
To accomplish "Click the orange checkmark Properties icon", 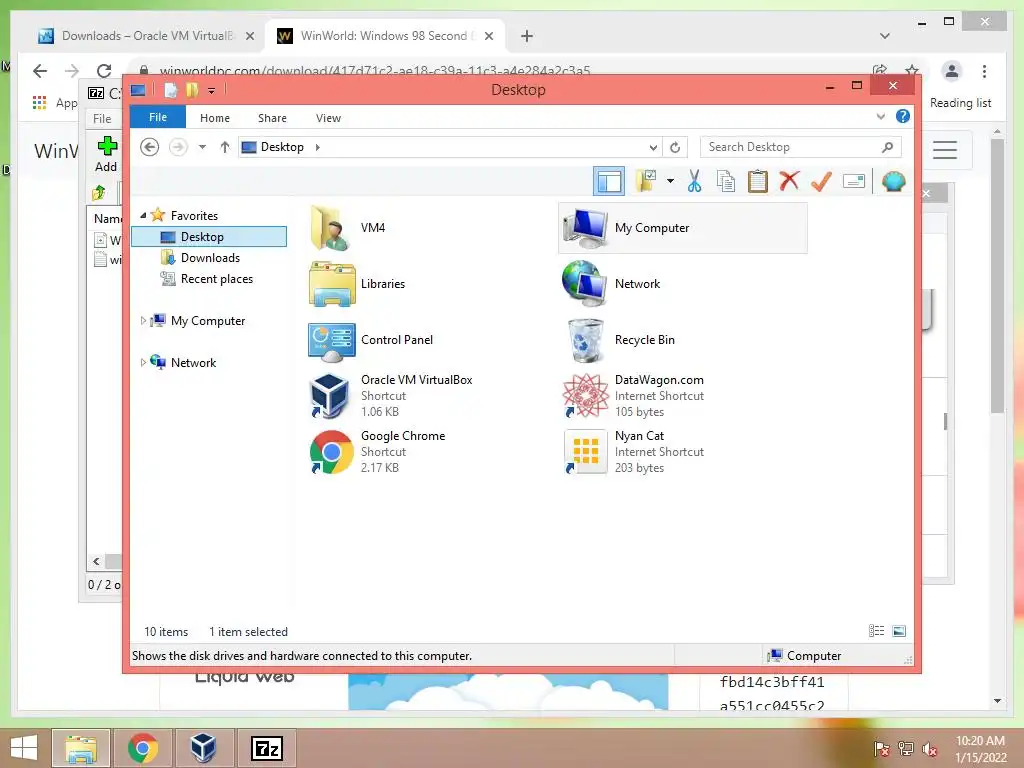I will coord(821,181).
